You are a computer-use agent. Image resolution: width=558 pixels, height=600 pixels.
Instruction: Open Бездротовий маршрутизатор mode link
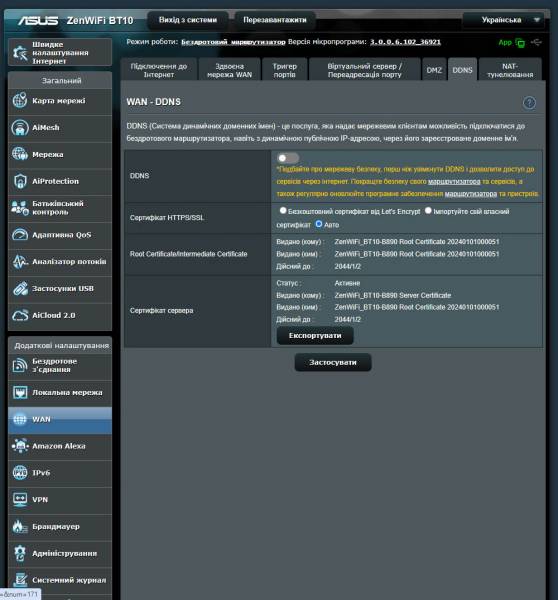tap(233, 42)
